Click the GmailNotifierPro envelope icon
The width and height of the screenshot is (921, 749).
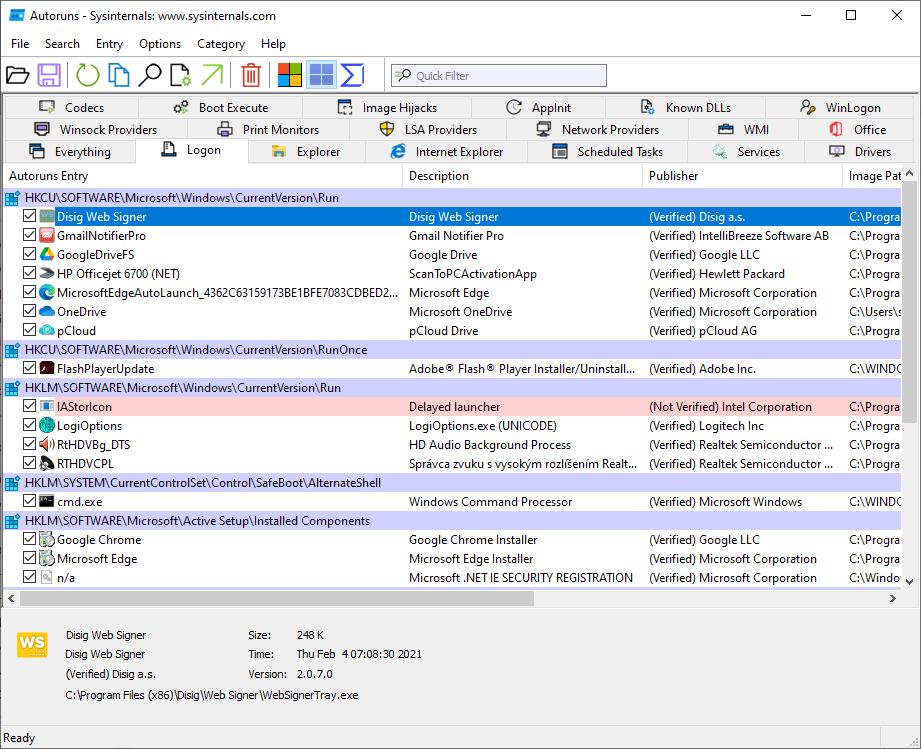click(x=47, y=236)
